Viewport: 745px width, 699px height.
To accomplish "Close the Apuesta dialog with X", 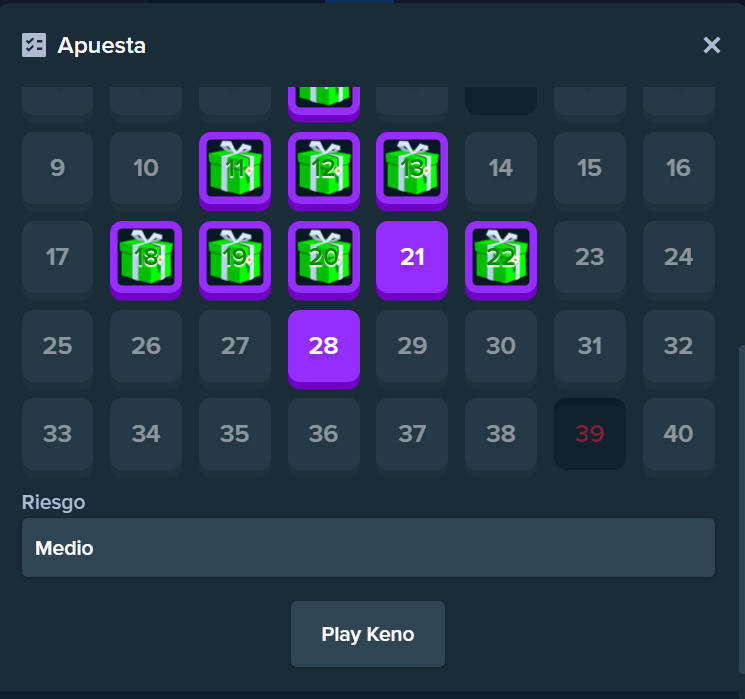I will 712,45.
